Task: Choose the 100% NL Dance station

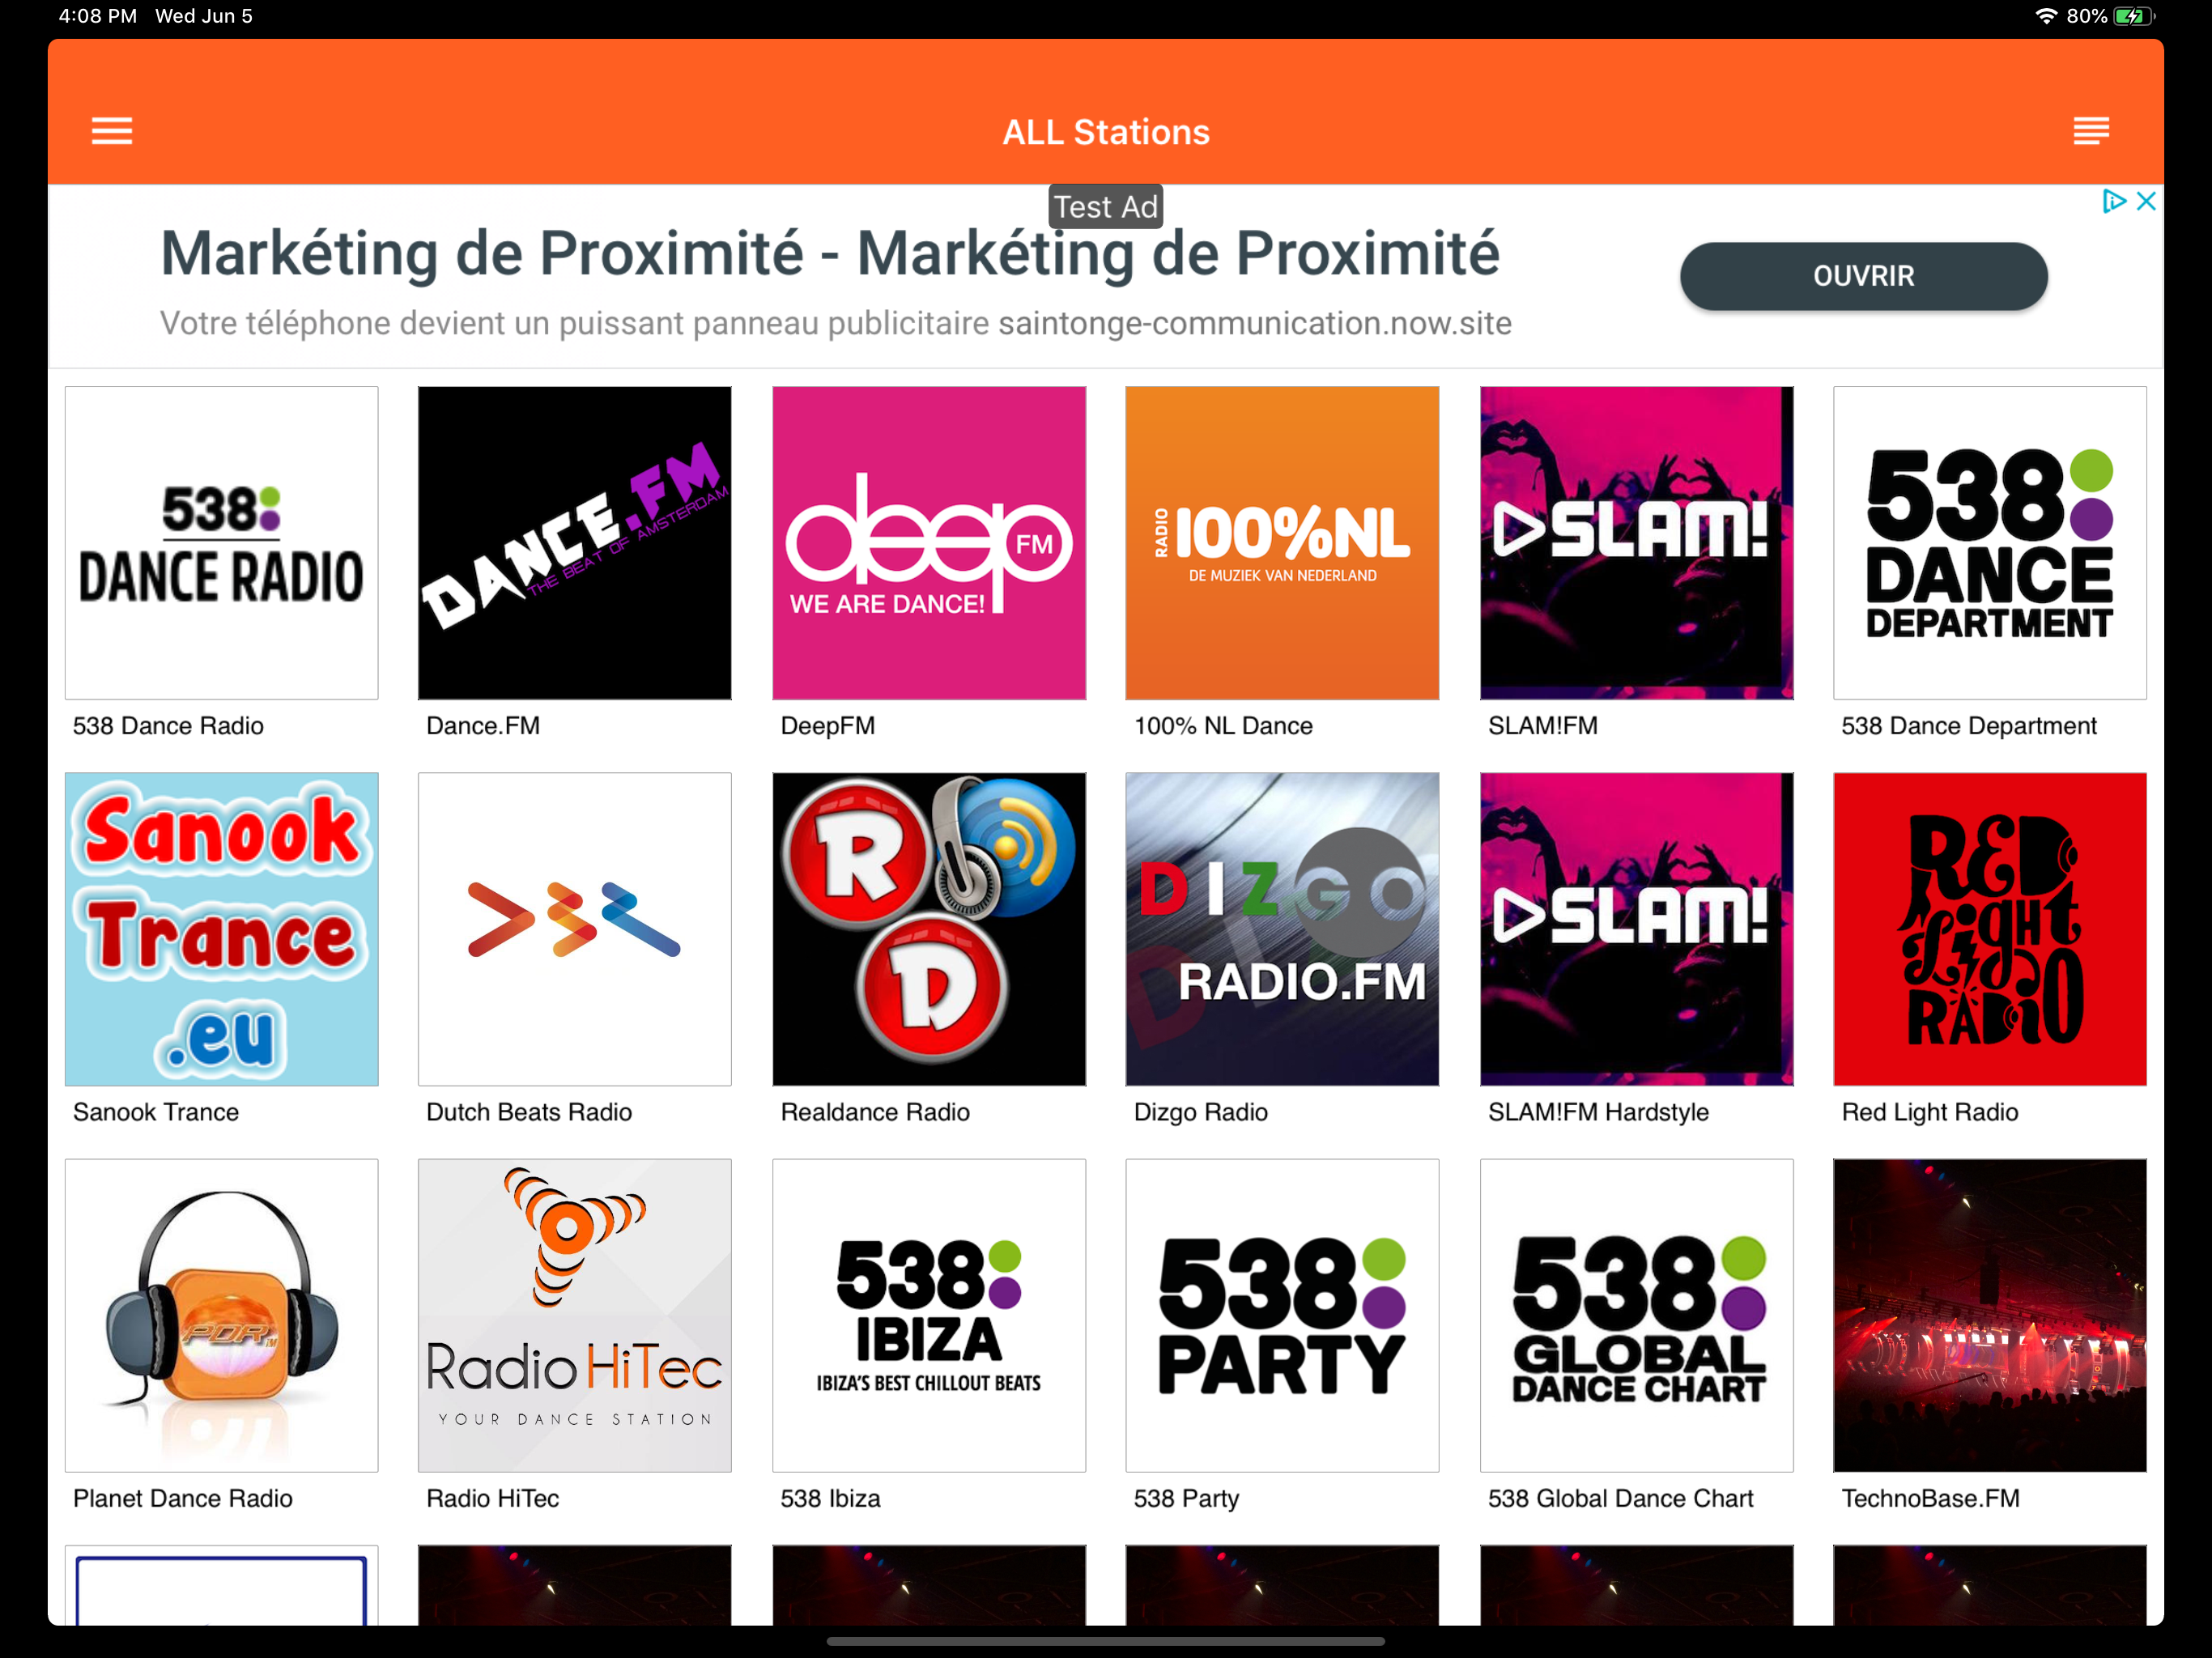Action: pos(1282,543)
